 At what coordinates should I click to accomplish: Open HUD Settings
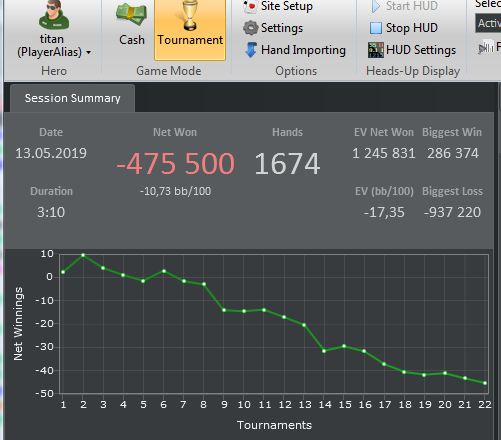412,50
